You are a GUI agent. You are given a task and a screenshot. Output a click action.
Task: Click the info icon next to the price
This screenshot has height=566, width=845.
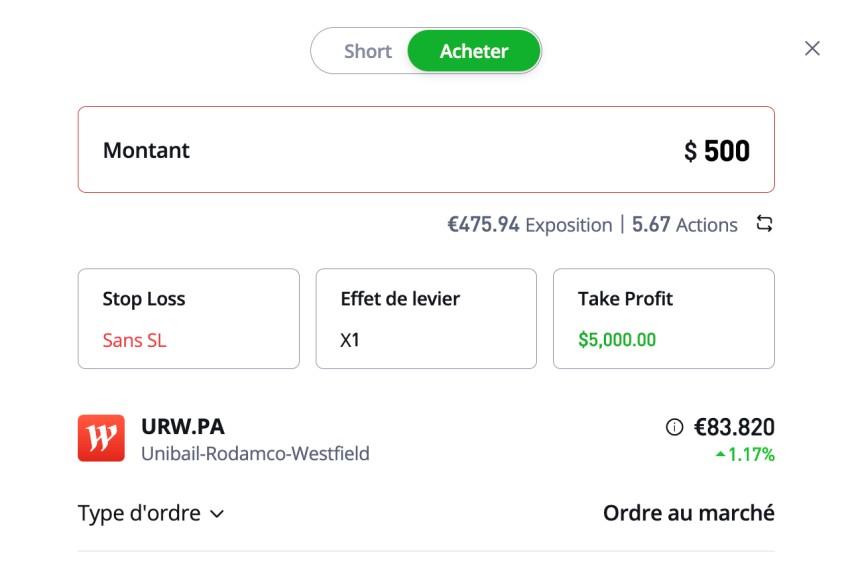pyautogui.click(x=674, y=428)
